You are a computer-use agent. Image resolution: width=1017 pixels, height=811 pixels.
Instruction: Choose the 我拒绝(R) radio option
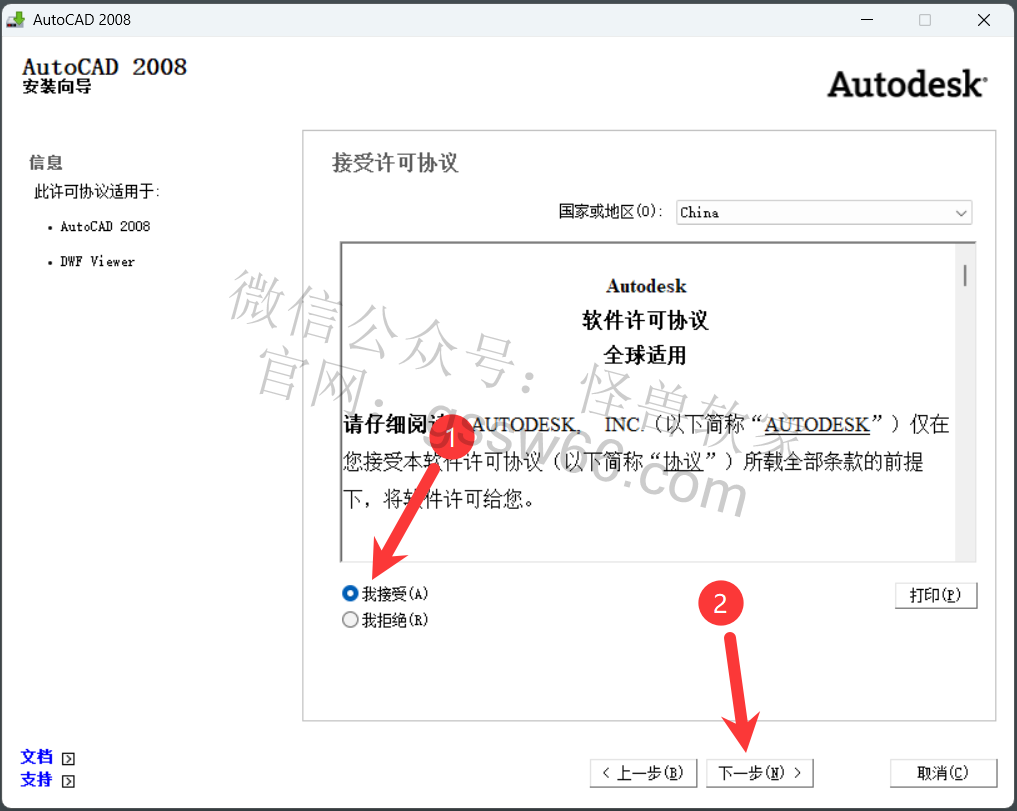pos(350,620)
